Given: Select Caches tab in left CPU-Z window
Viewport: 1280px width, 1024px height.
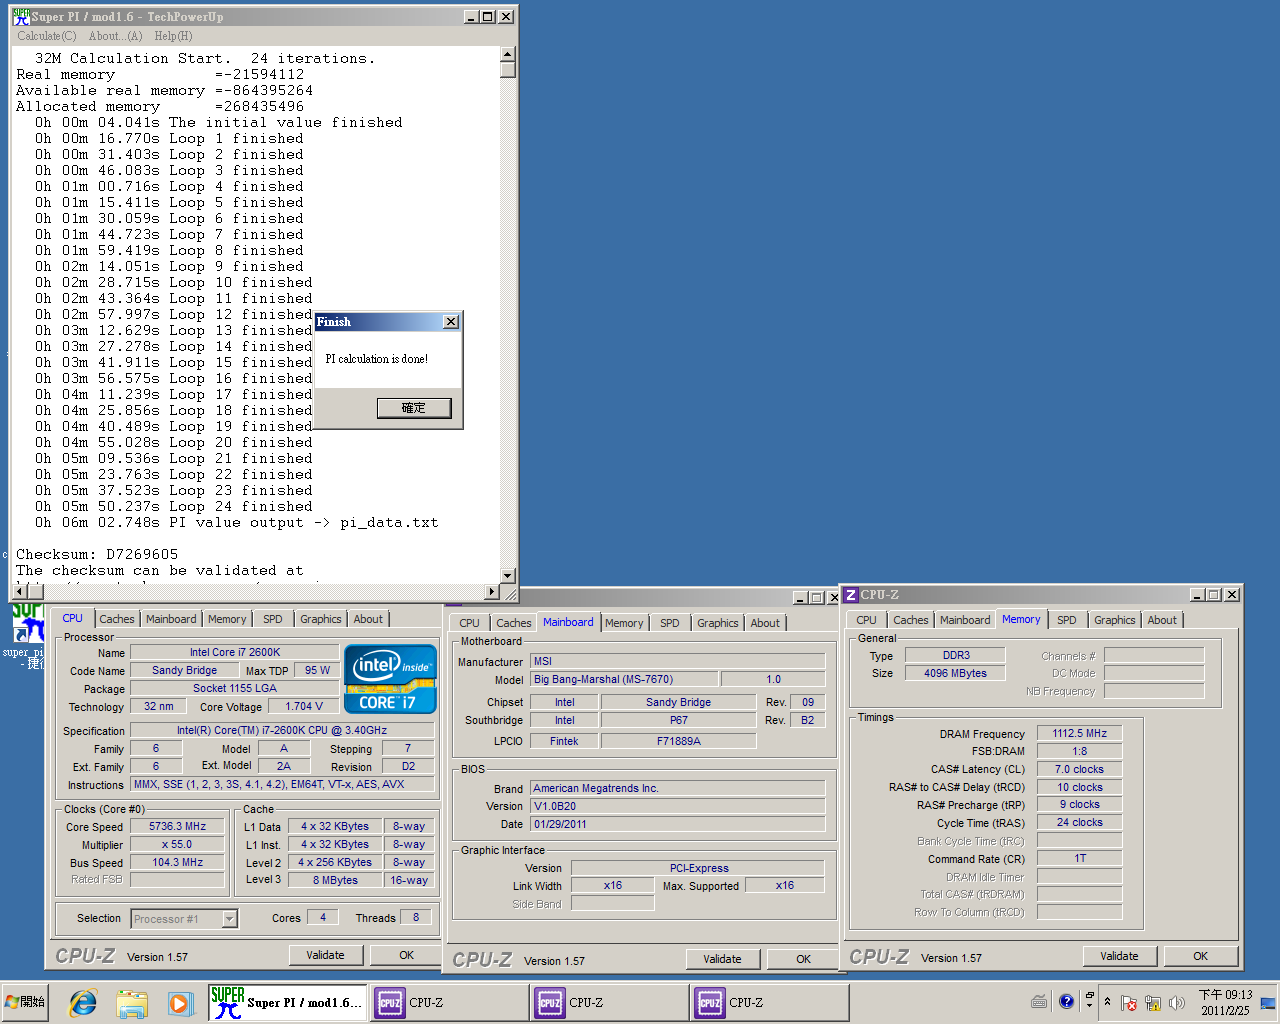Looking at the screenshot, I should pyautogui.click(x=116, y=619).
